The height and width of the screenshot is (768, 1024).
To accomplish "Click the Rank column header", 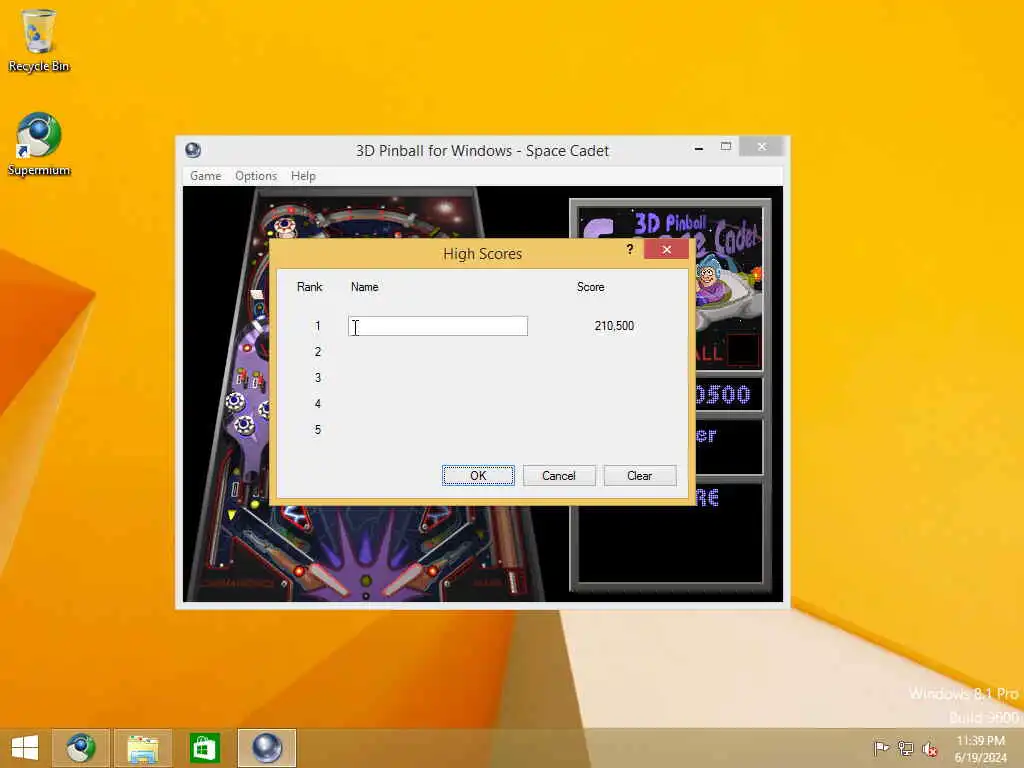I will click(310, 287).
